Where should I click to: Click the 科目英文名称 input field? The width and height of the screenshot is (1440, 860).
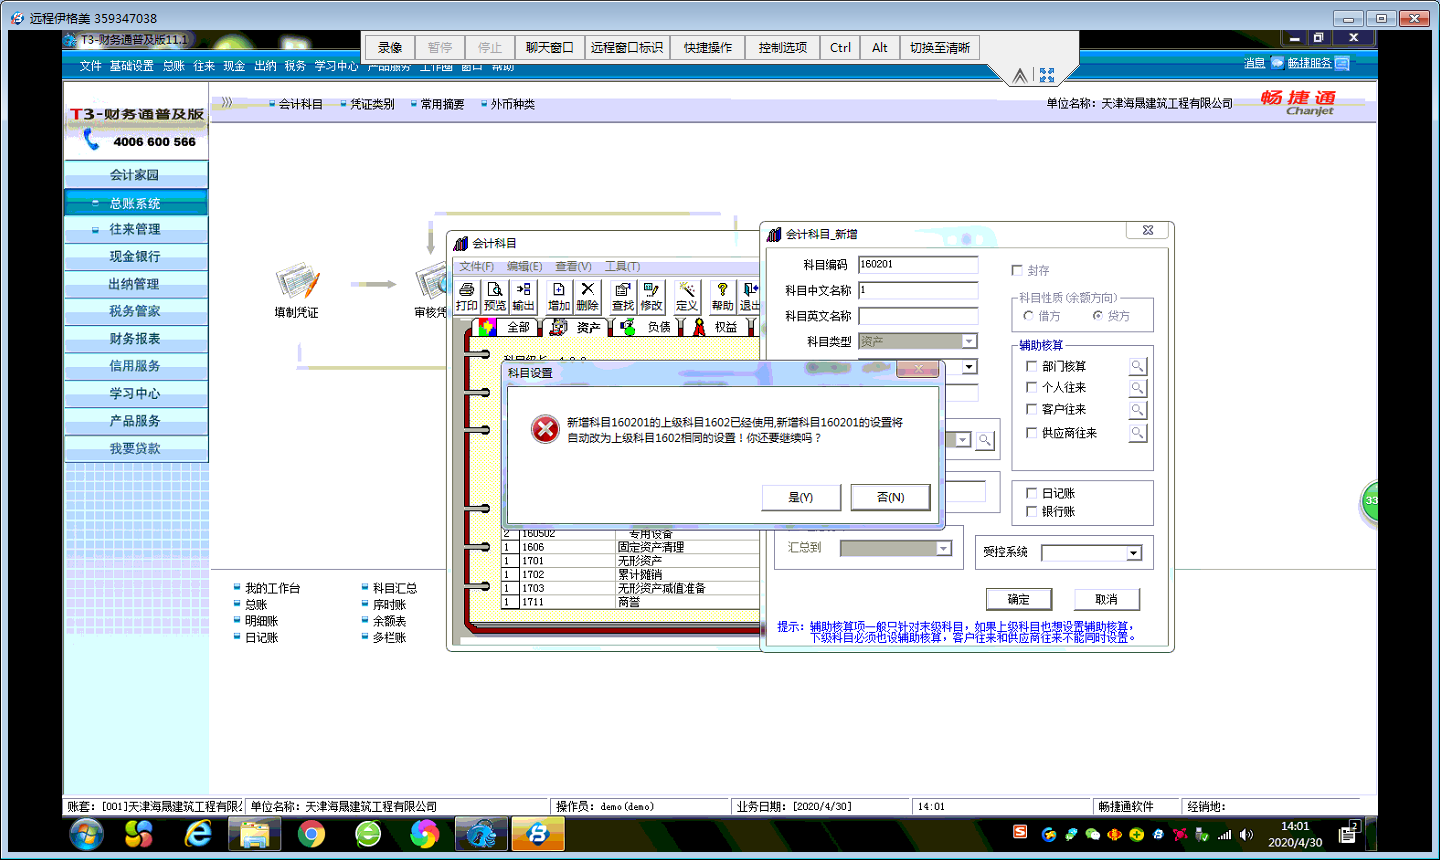pyautogui.click(x=918, y=316)
